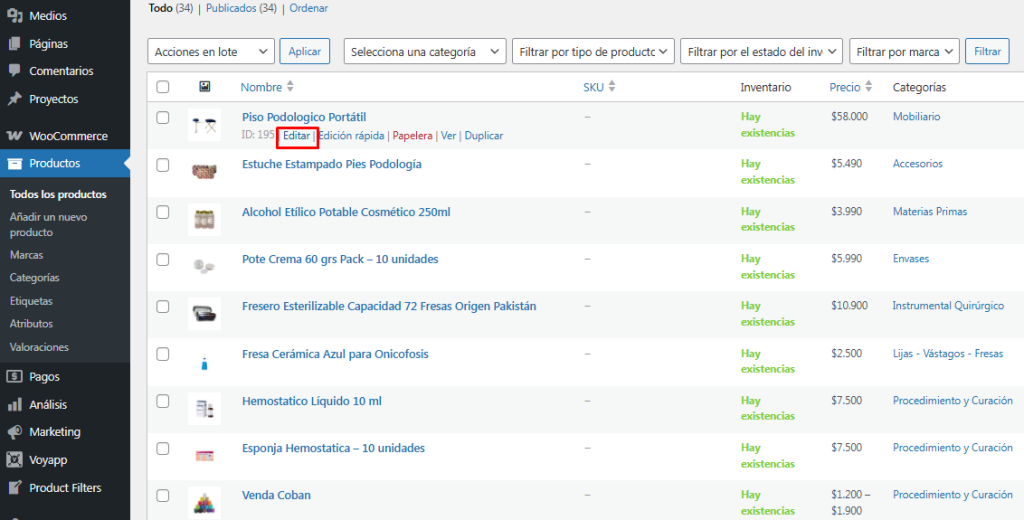This screenshot has width=1024, height=520.
Task: Click Editar under Piso Podologico Portátil
Action: (296, 135)
